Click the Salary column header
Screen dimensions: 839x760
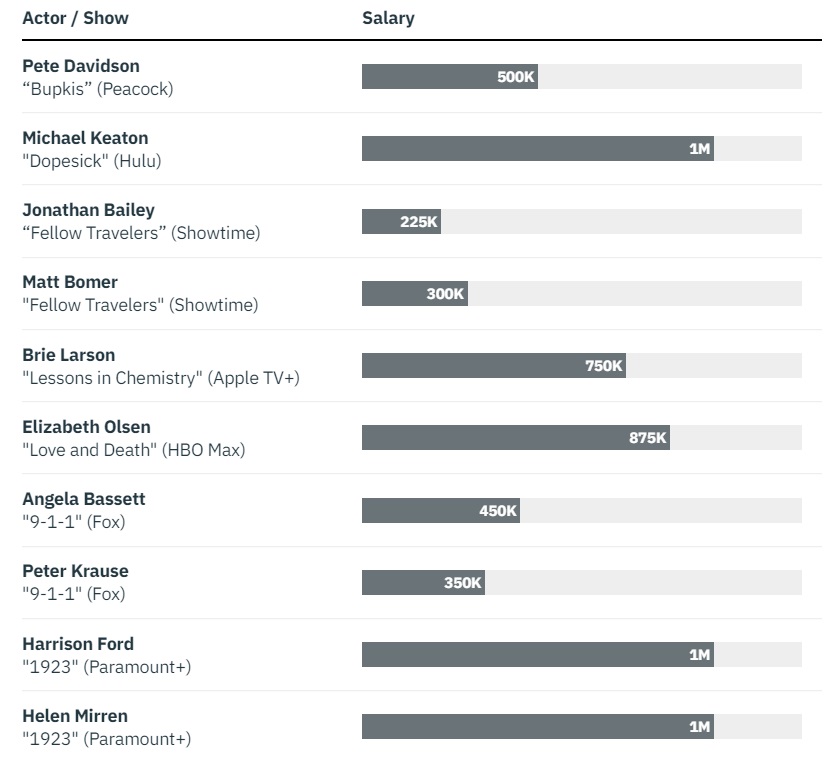coord(388,18)
